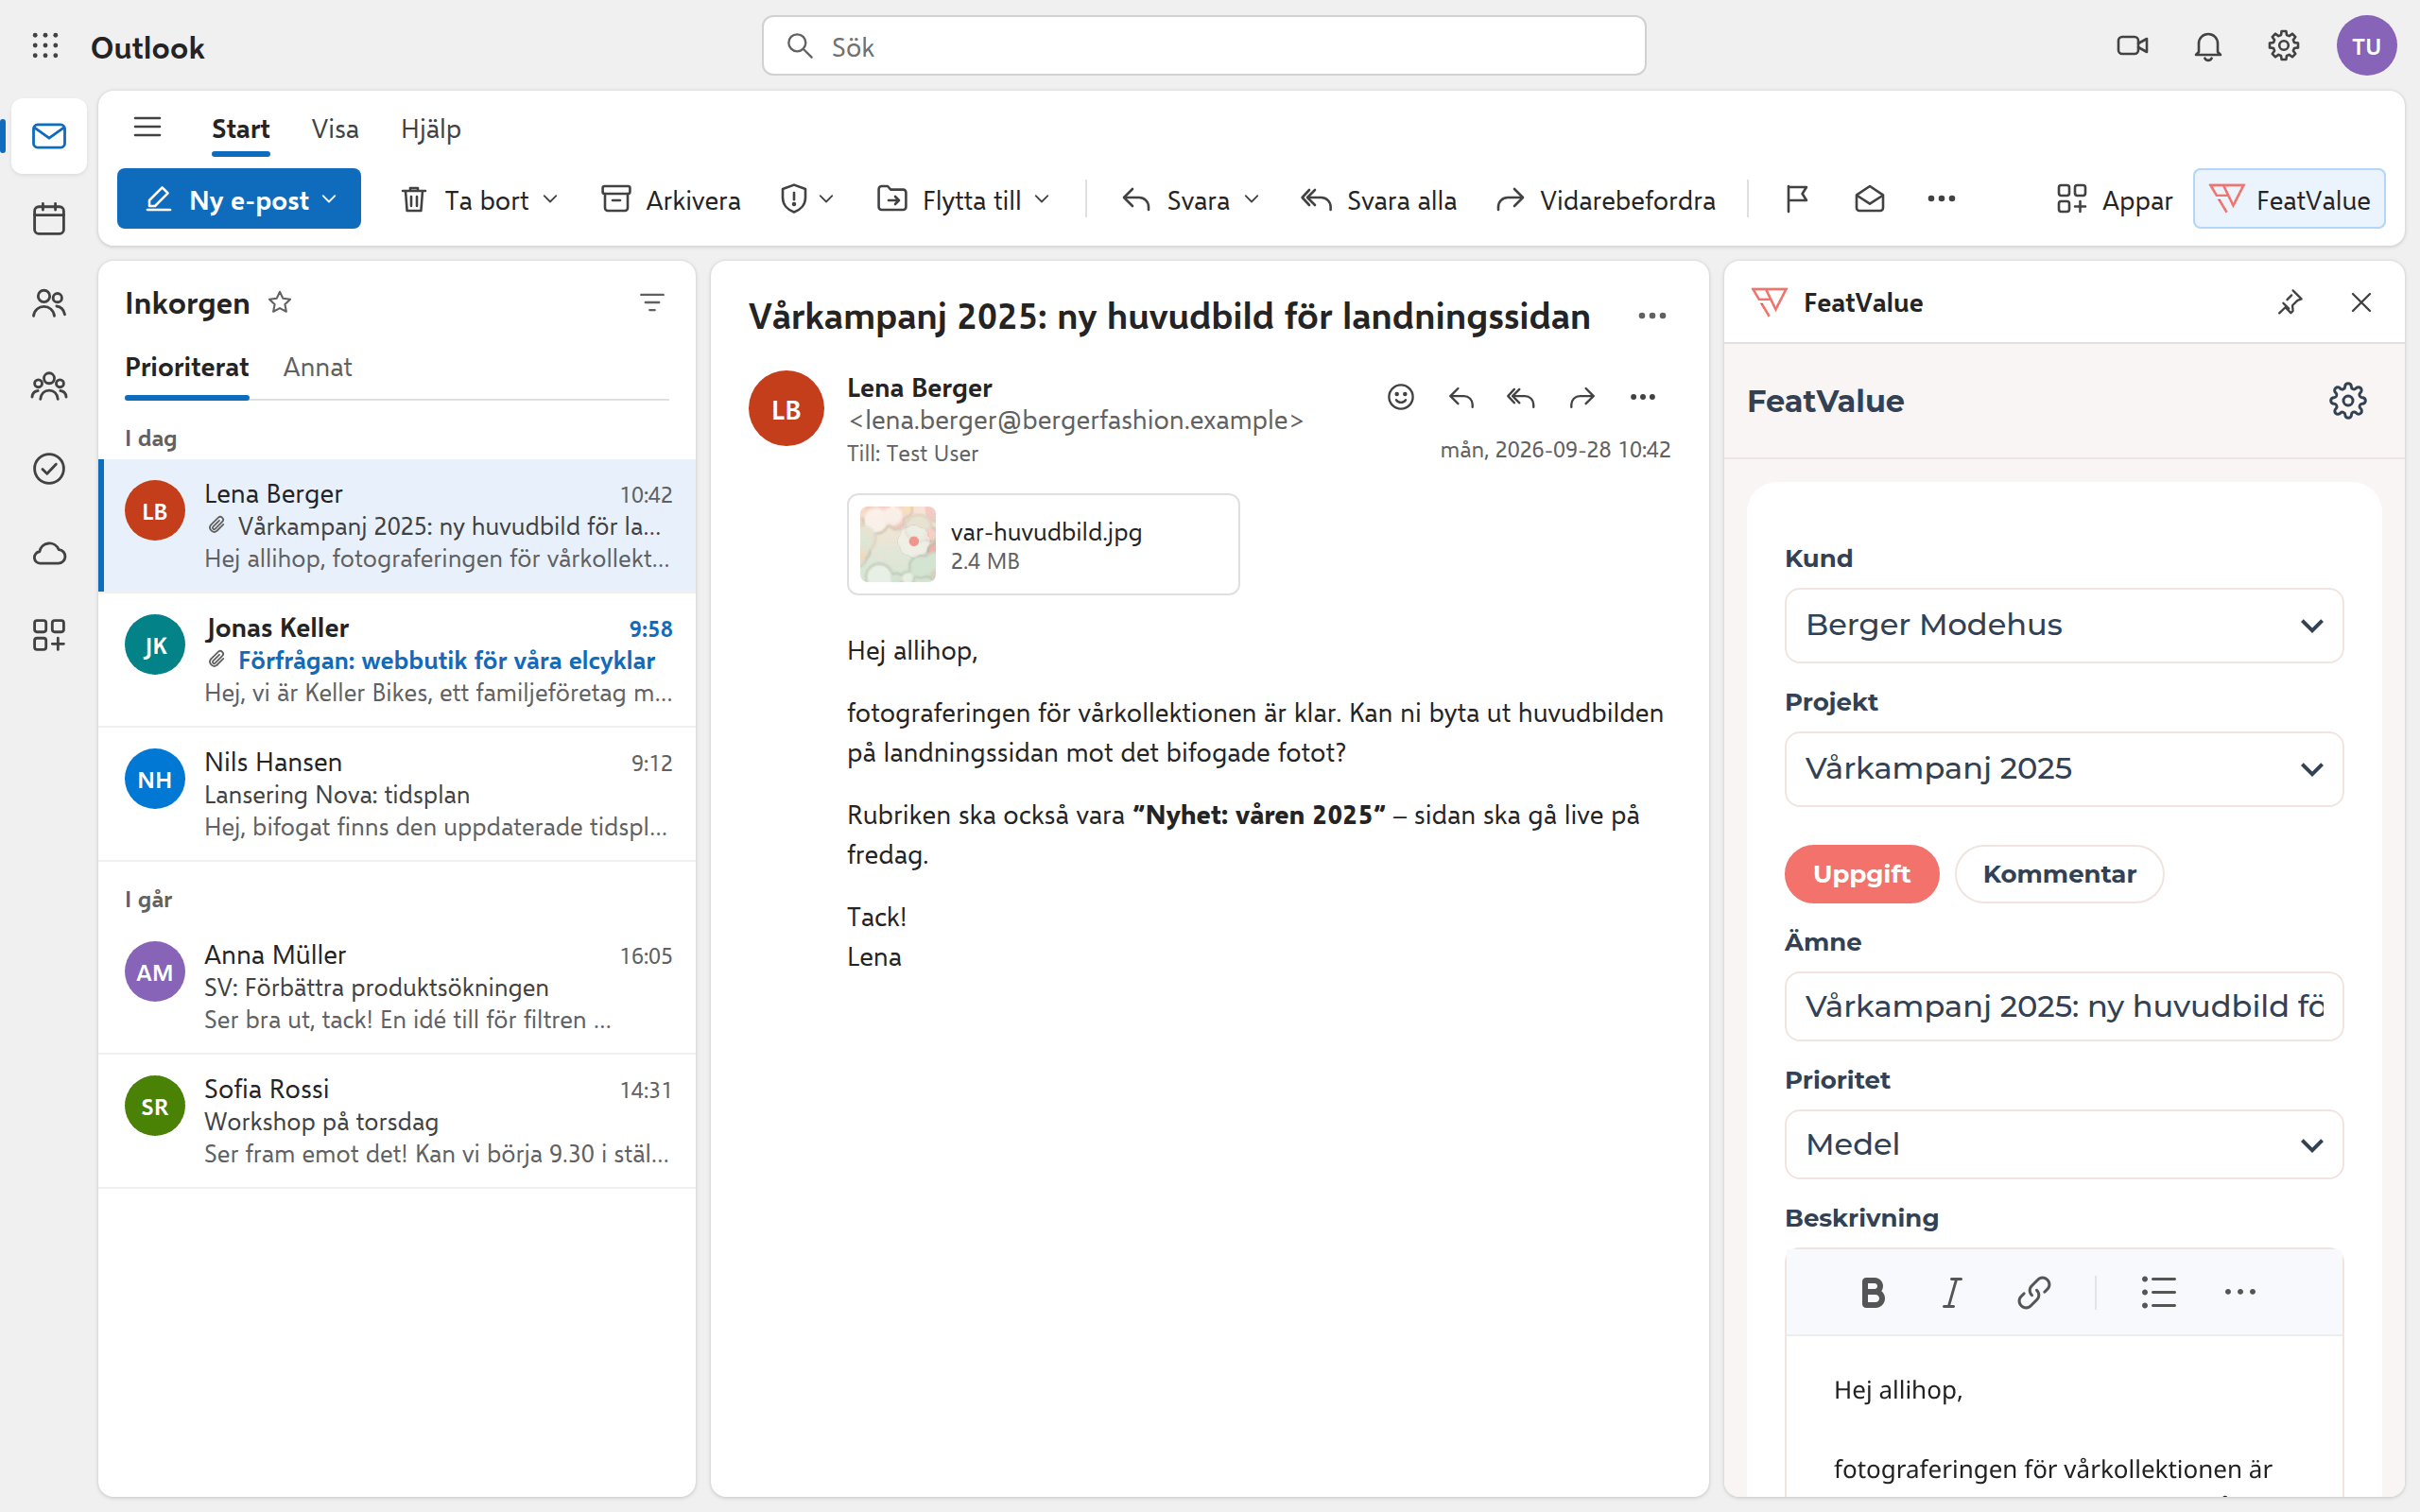Pin the FeatValue panel
This screenshot has height=1512, width=2420.
2289,302
